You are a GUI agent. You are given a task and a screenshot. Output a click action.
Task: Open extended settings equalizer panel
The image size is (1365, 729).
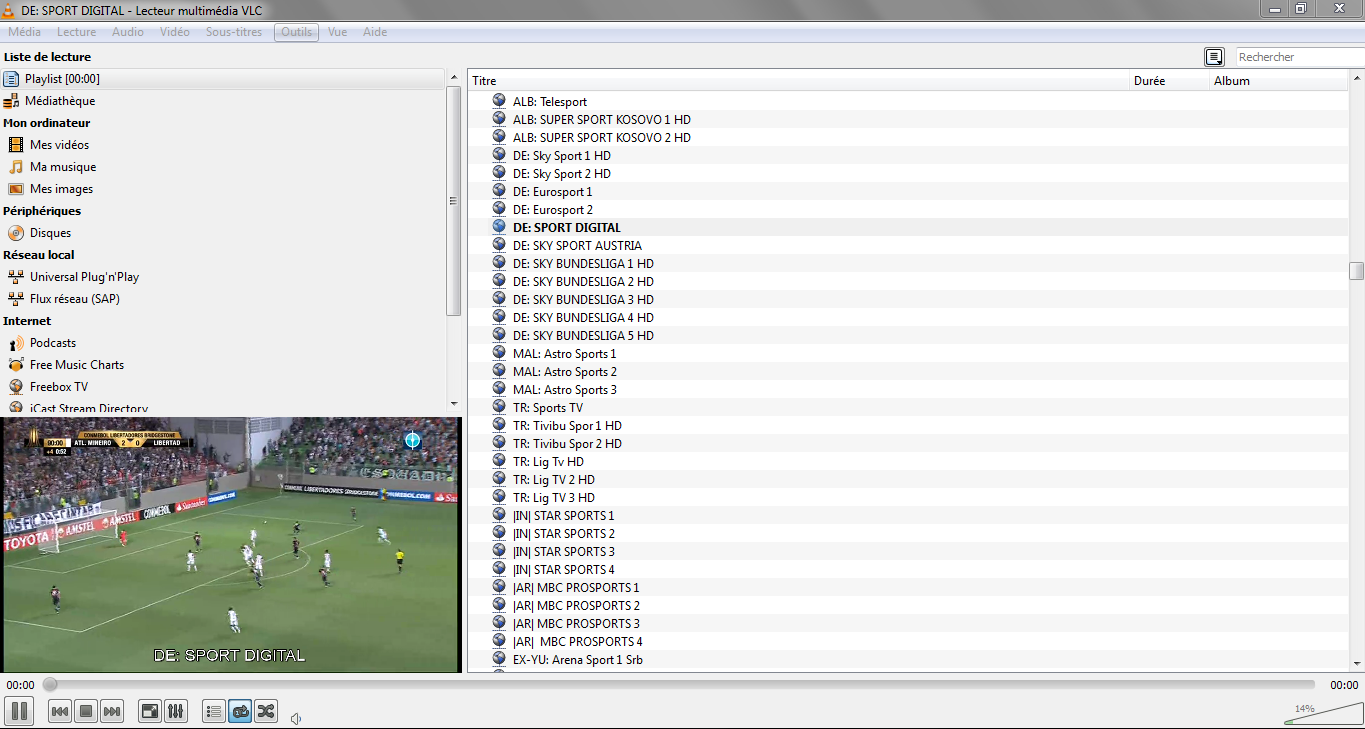[176, 711]
